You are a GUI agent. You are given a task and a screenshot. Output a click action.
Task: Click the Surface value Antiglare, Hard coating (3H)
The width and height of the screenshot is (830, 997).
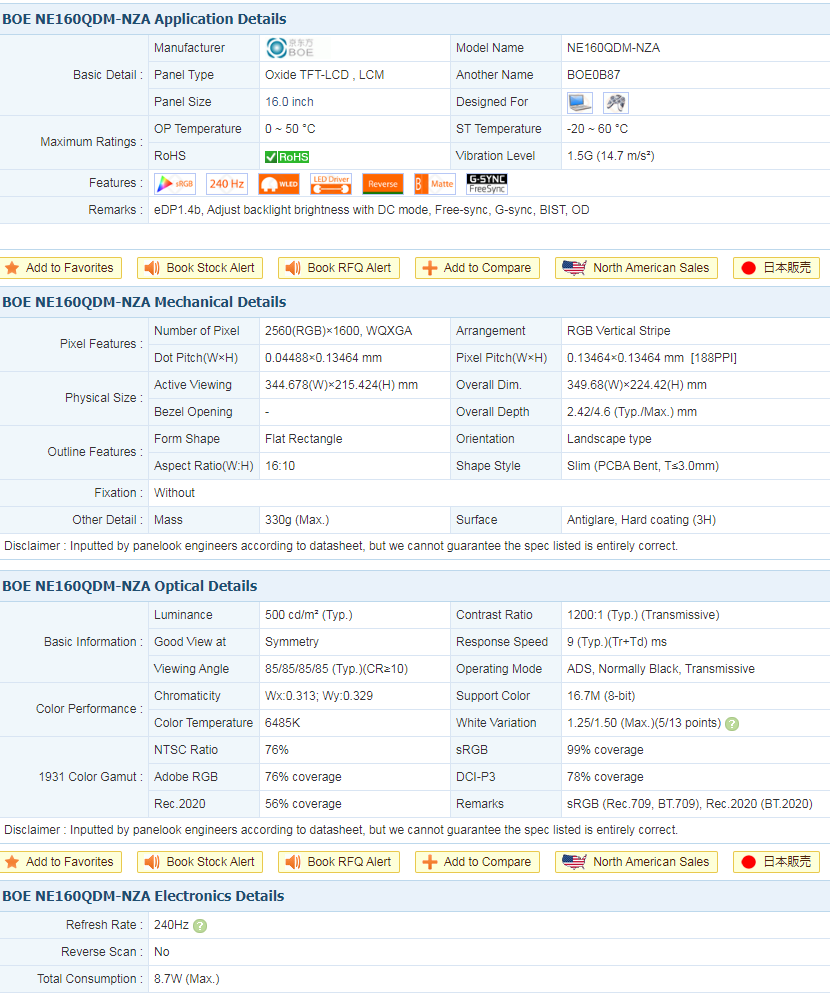click(641, 520)
